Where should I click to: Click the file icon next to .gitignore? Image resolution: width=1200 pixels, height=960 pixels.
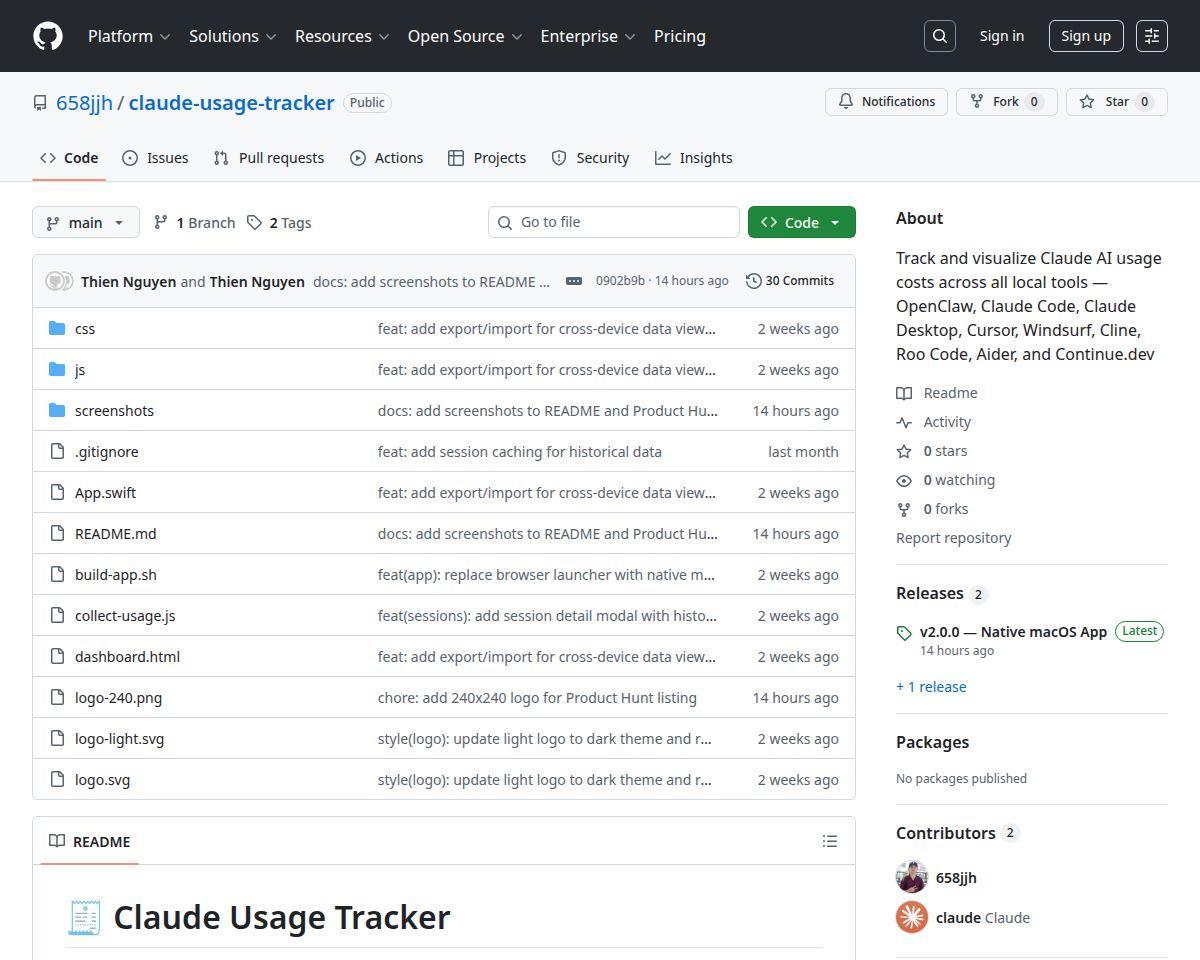(x=57, y=451)
